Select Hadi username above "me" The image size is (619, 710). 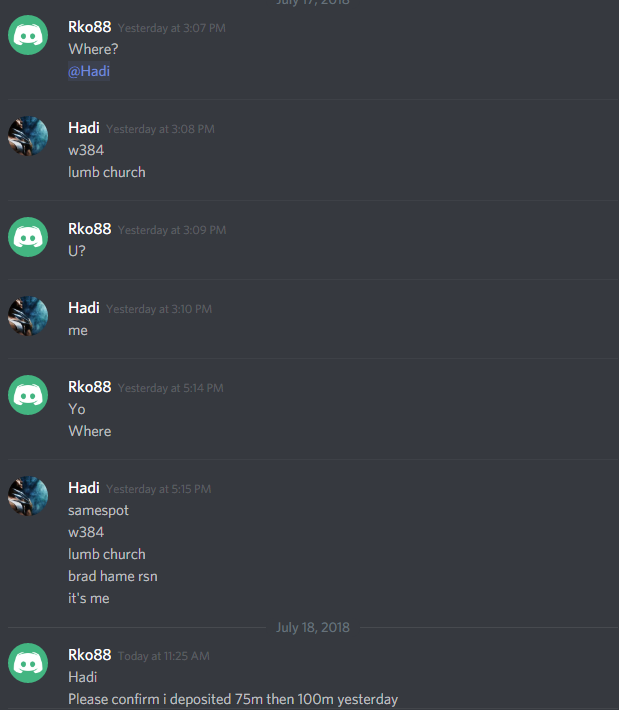click(x=84, y=308)
